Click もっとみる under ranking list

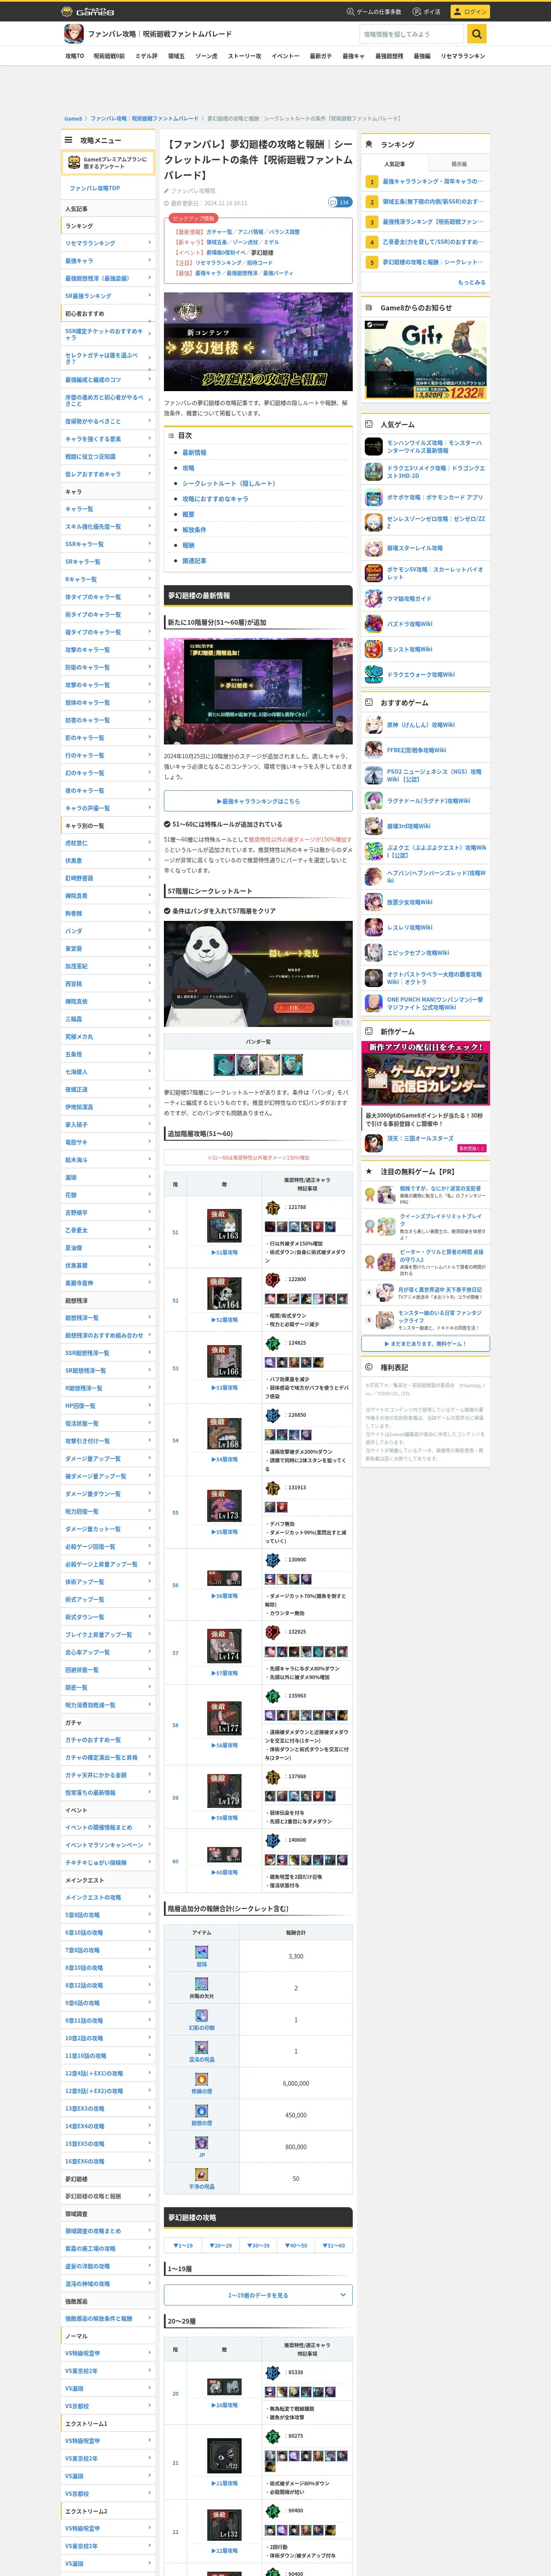click(x=472, y=282)
